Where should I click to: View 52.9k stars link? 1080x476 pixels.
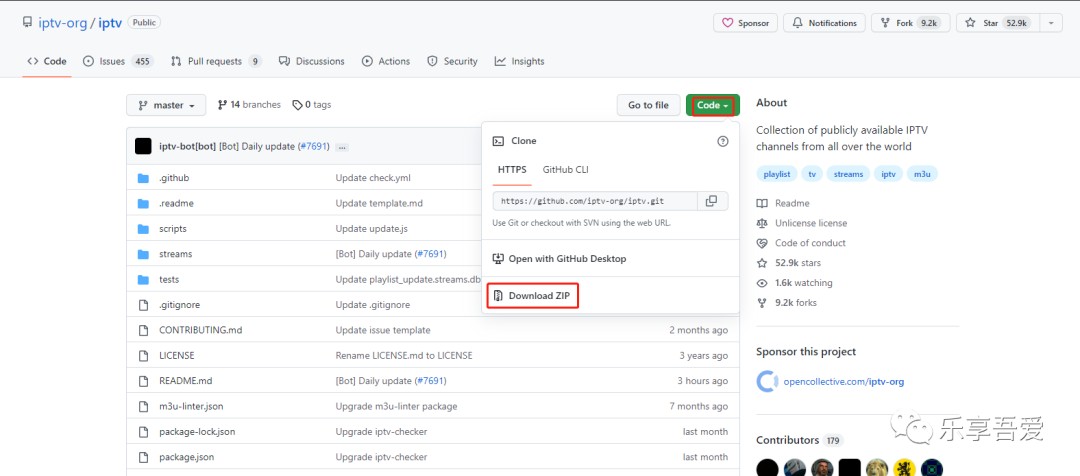click(789, 263)
